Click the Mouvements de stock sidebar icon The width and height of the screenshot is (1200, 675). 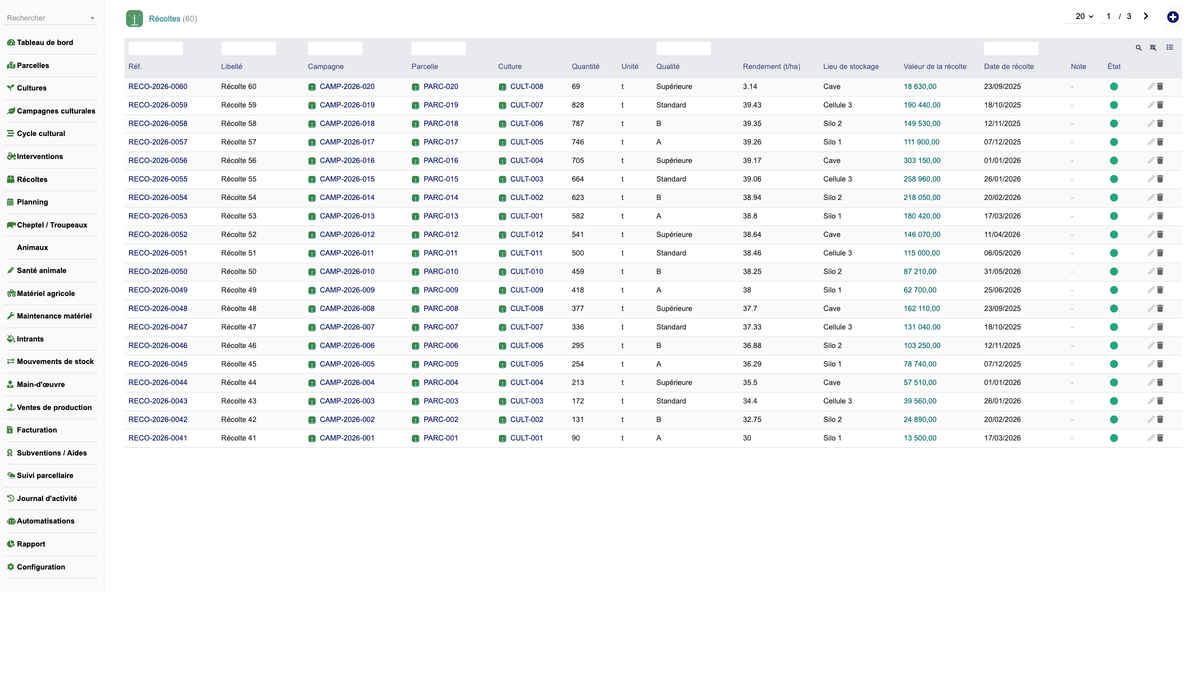click(11, 362)
